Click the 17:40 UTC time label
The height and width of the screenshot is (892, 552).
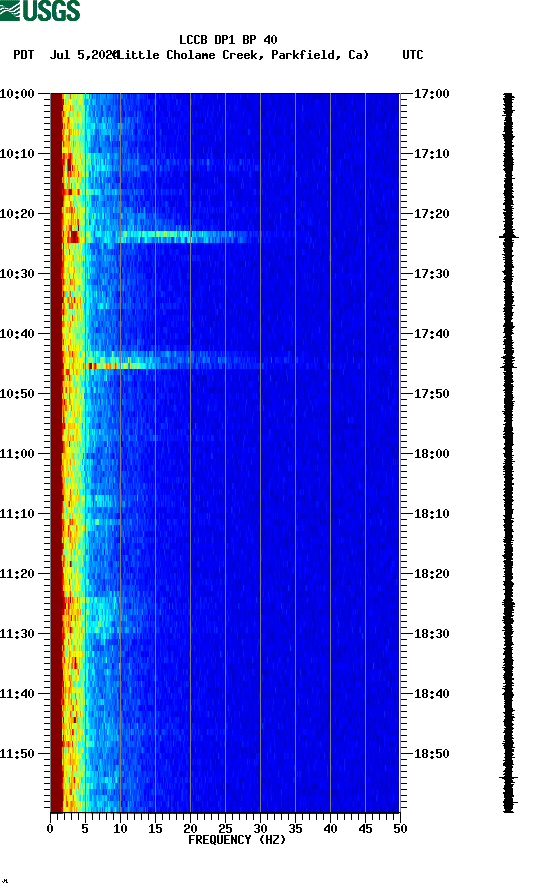[x=431, y=334]
